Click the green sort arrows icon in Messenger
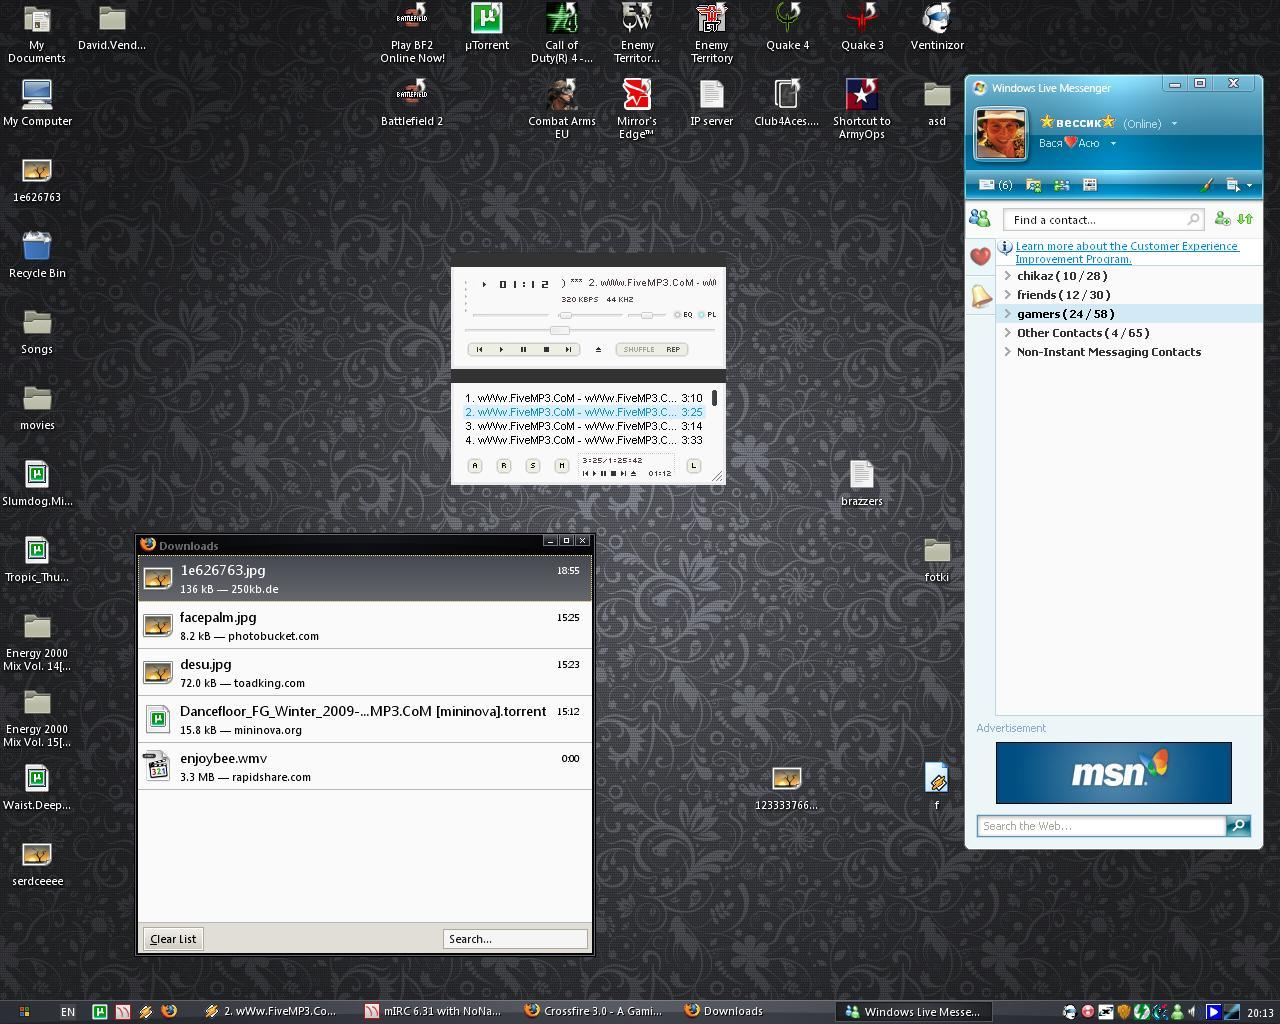 click(x=1245, y=219)
